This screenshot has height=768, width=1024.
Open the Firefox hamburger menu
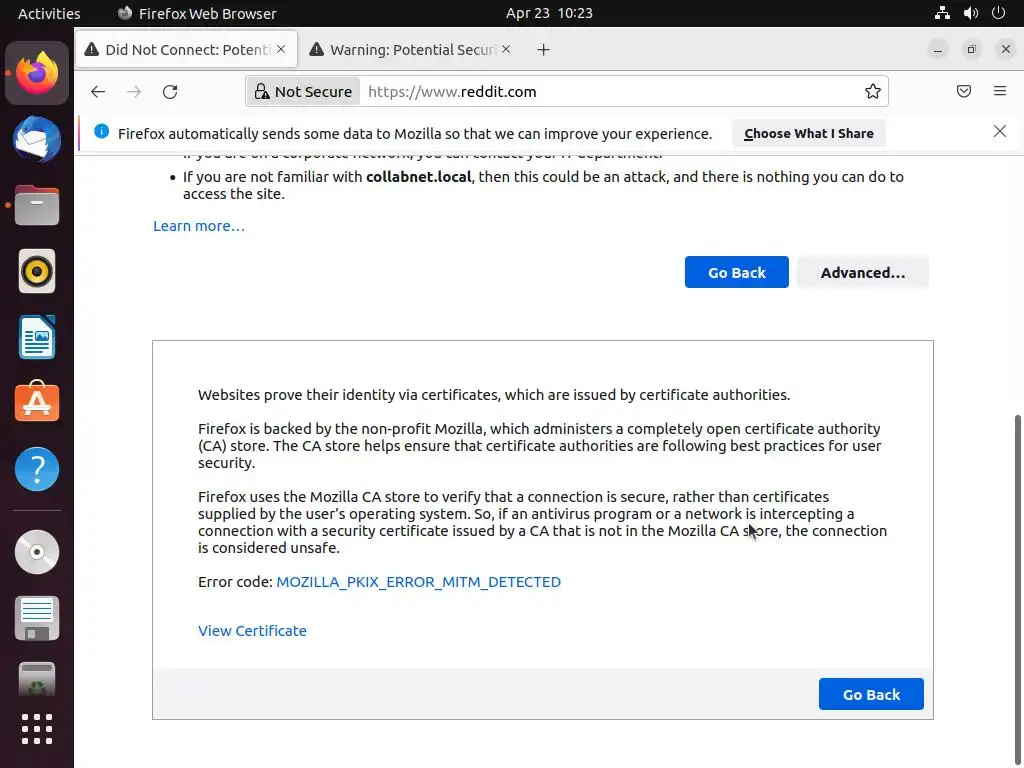999,91
